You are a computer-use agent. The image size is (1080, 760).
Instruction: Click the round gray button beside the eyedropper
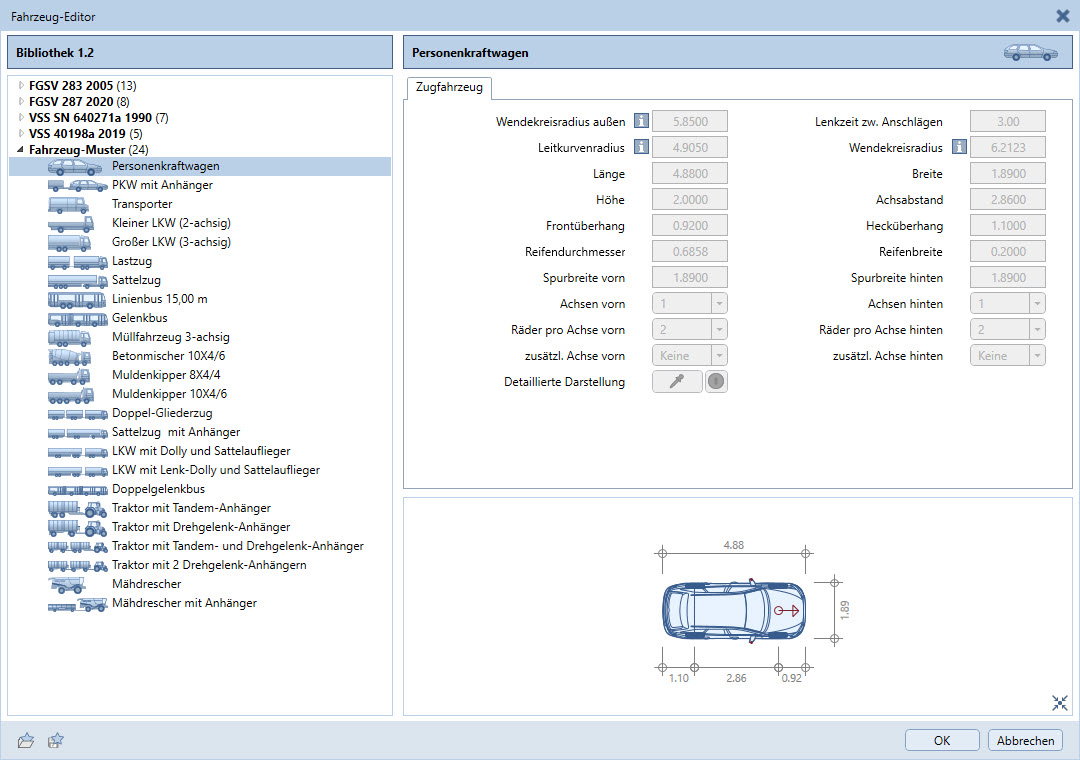click(716, 381)
